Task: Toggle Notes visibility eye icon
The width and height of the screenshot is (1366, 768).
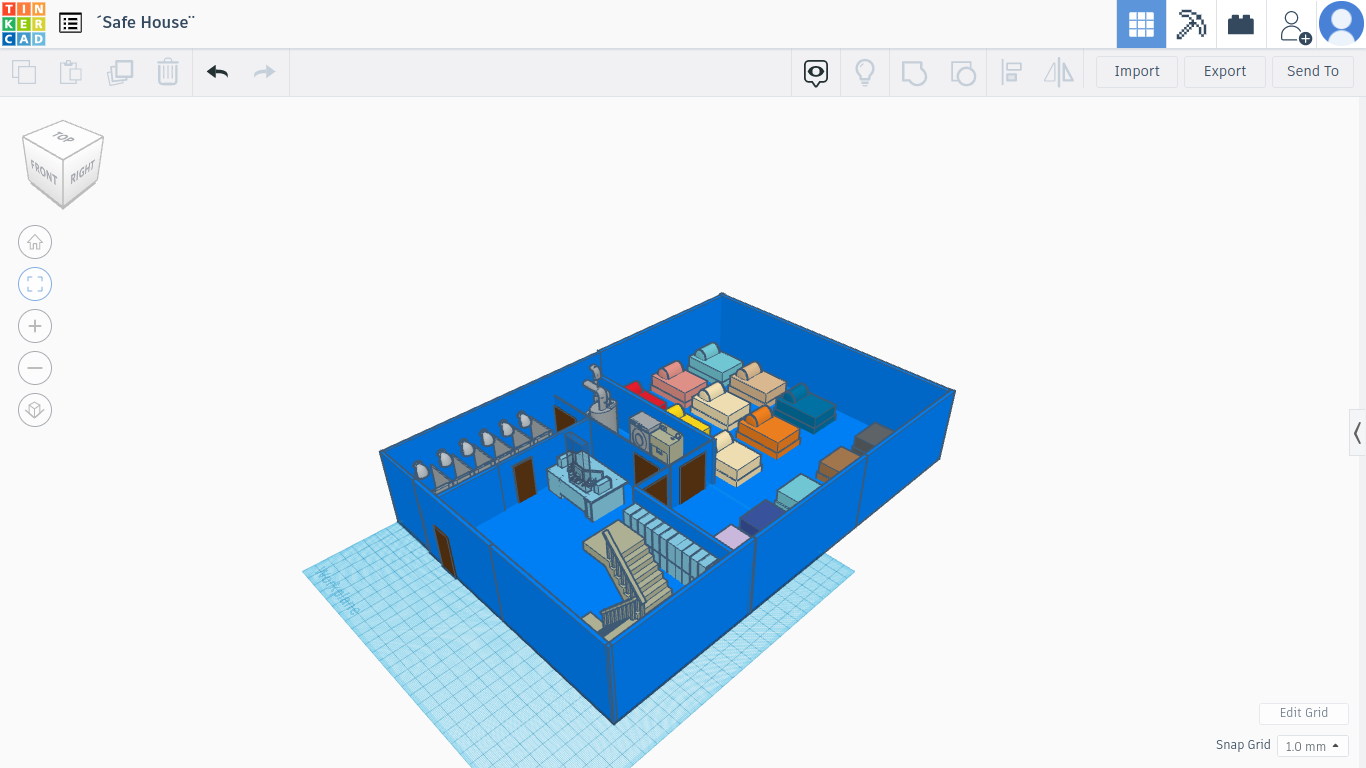Action: (x=816, y=72)
